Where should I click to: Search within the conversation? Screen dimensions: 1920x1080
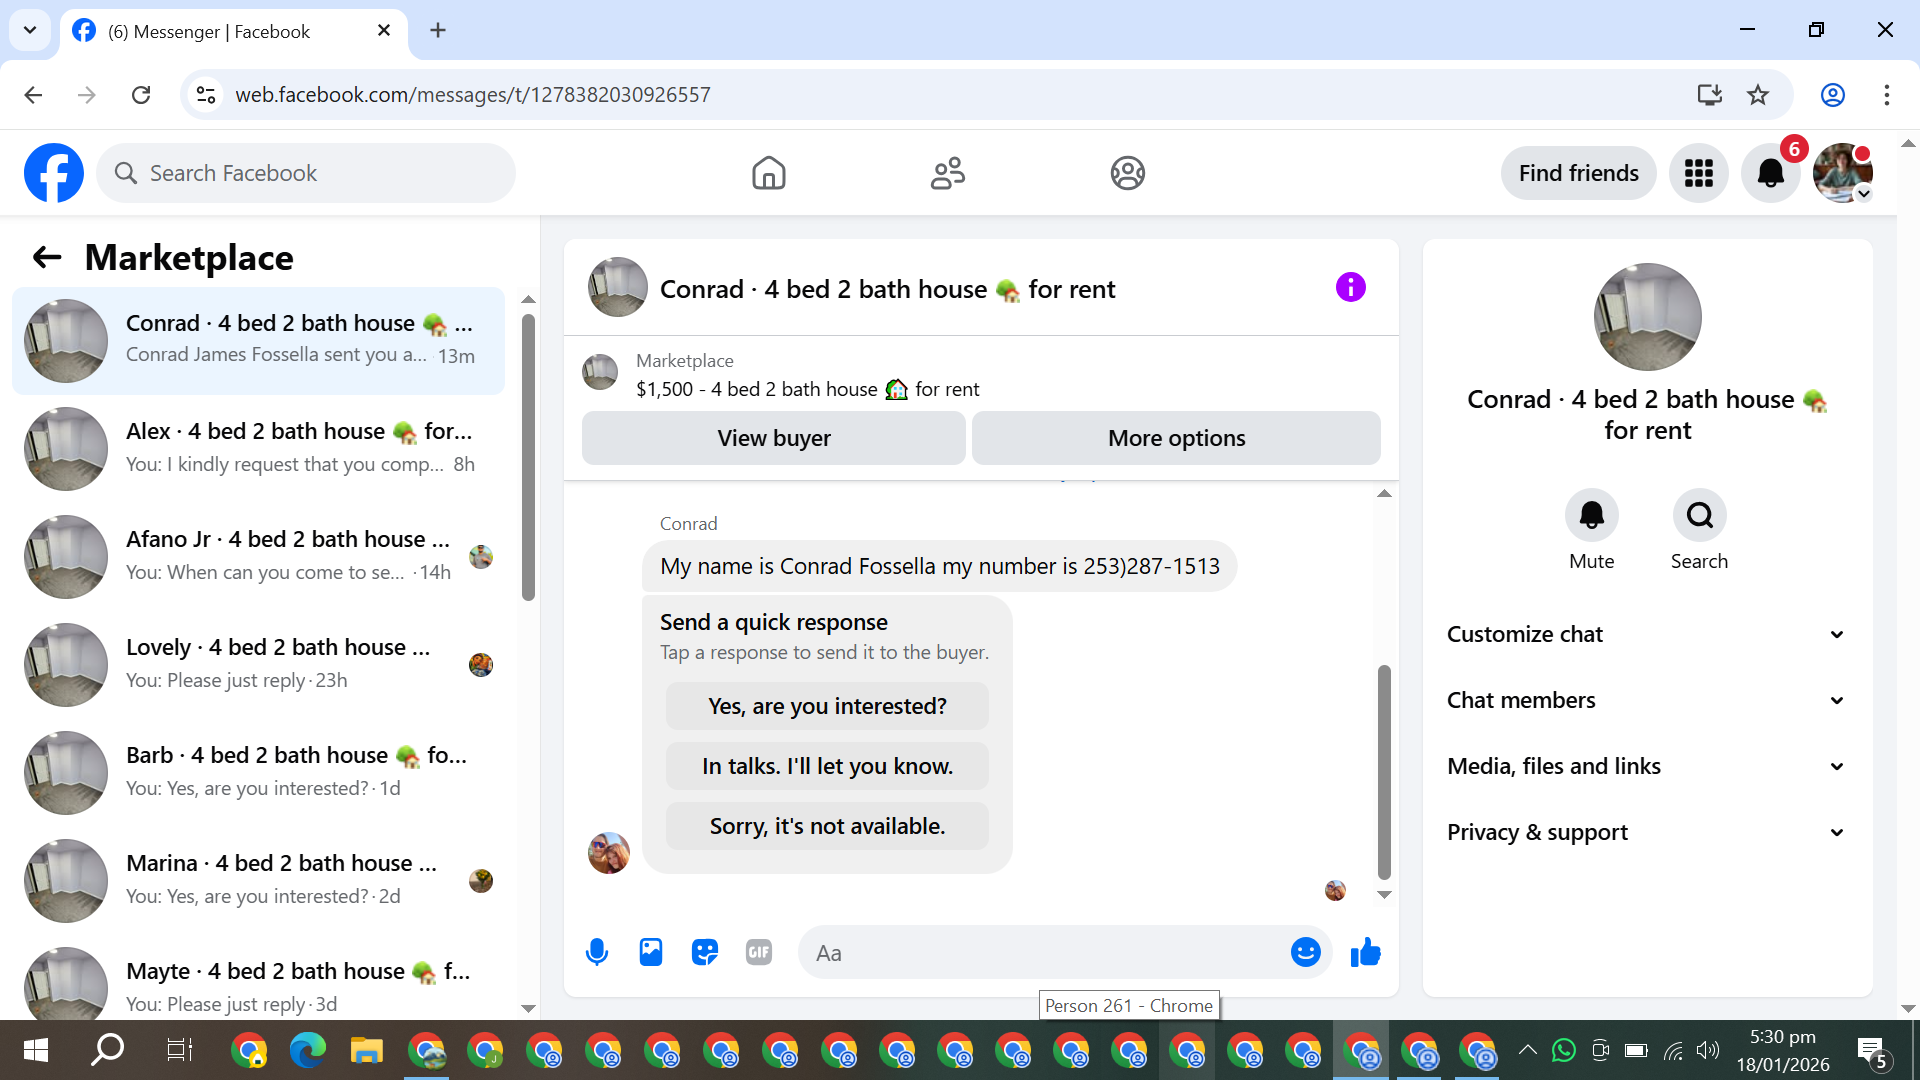click(x=1699, y=516)
